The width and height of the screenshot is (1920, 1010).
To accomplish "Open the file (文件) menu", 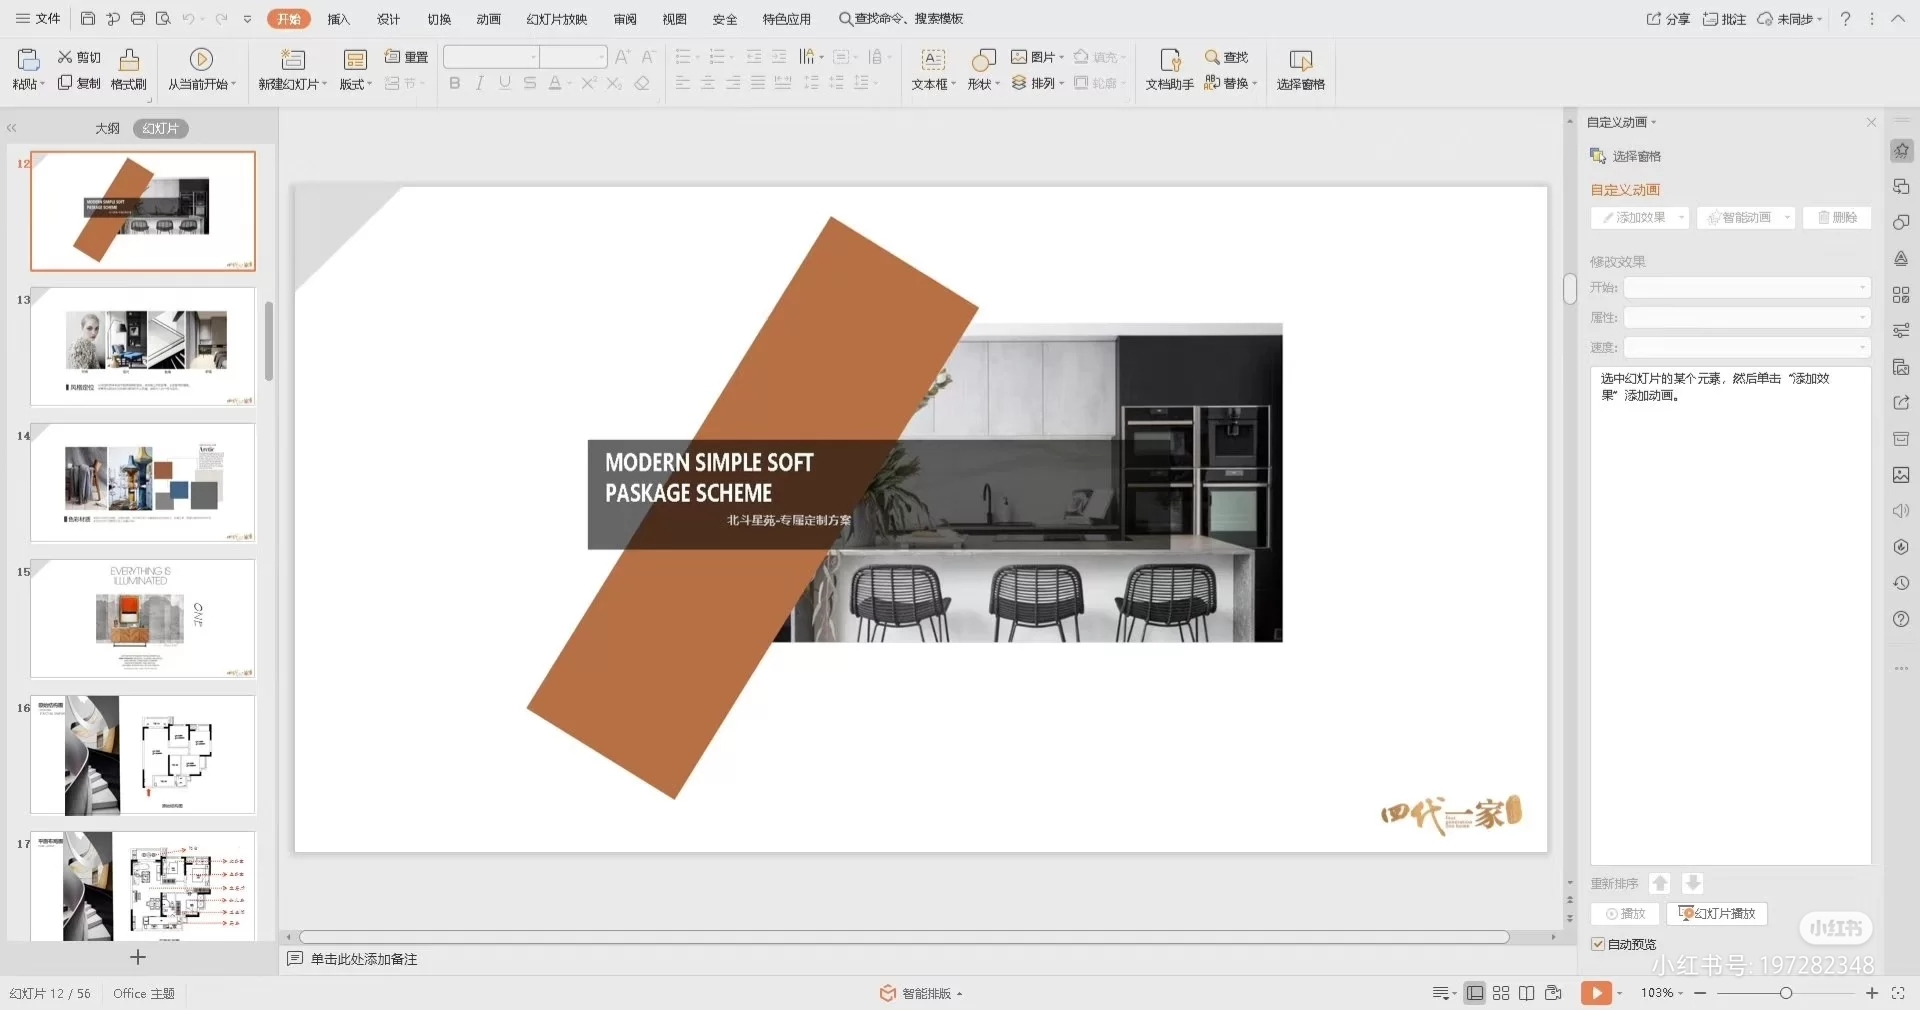I will [38, 19].
